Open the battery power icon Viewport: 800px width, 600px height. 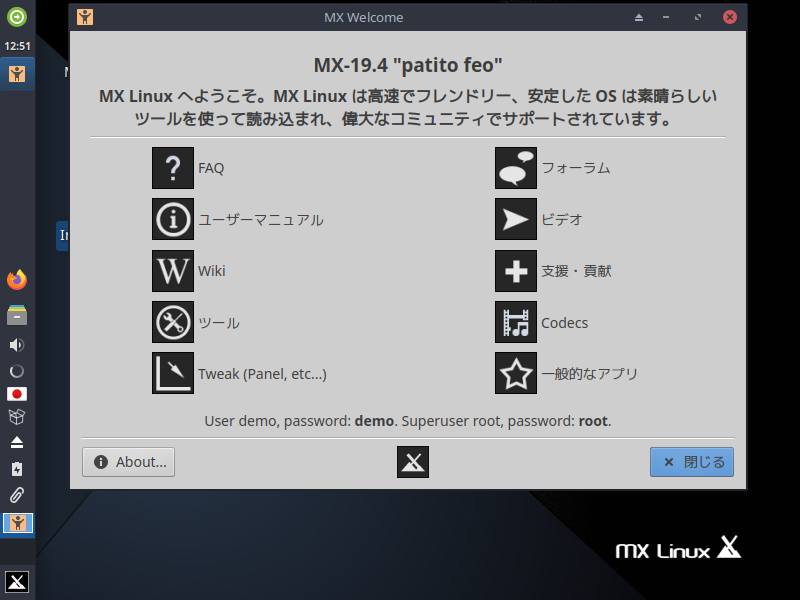coord(17,469)
